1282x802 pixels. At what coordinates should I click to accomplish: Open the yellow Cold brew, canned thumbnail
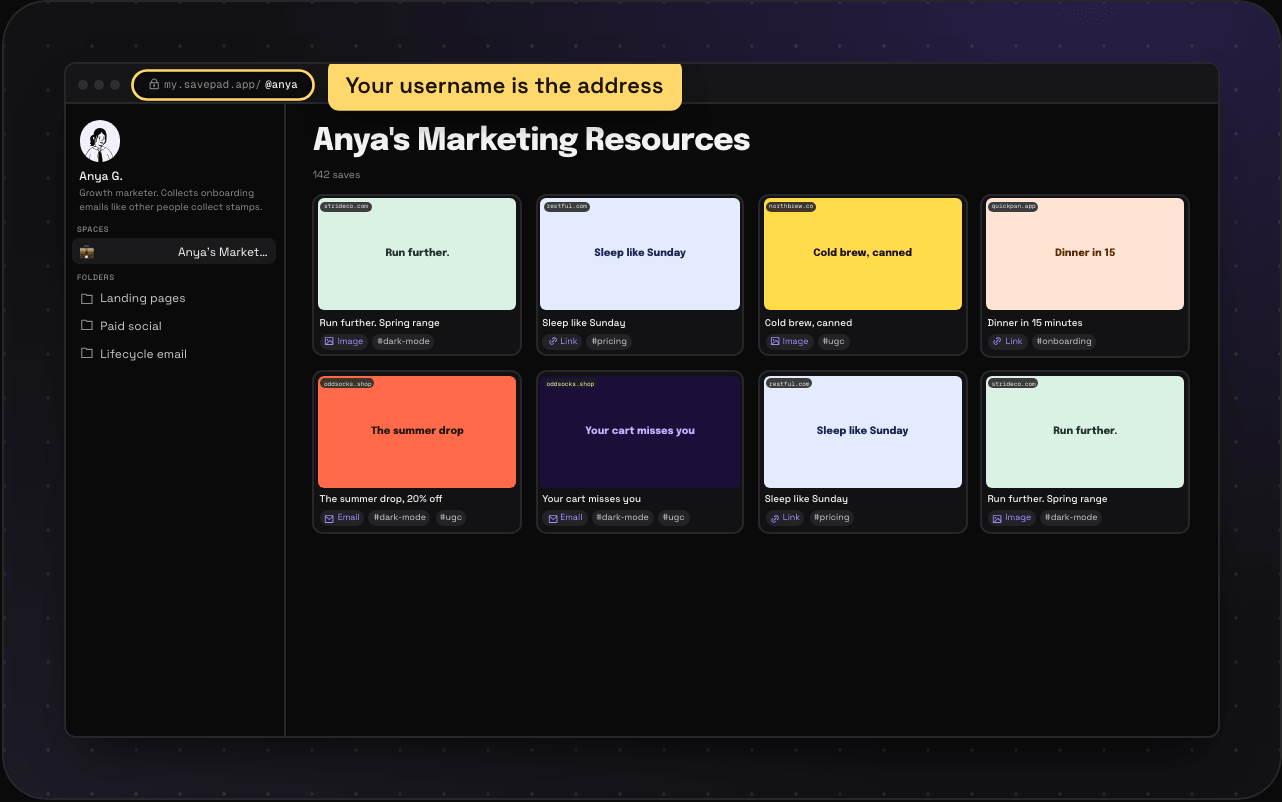pyautogui.click(x=863, y=254)
